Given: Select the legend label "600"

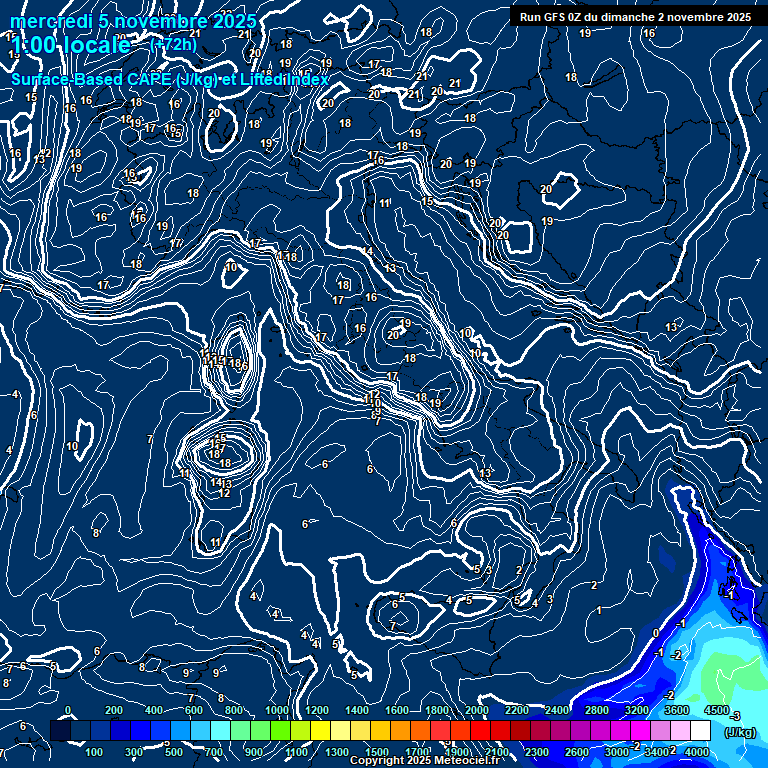Looking at the screenshot, I should tap(194, 710).
